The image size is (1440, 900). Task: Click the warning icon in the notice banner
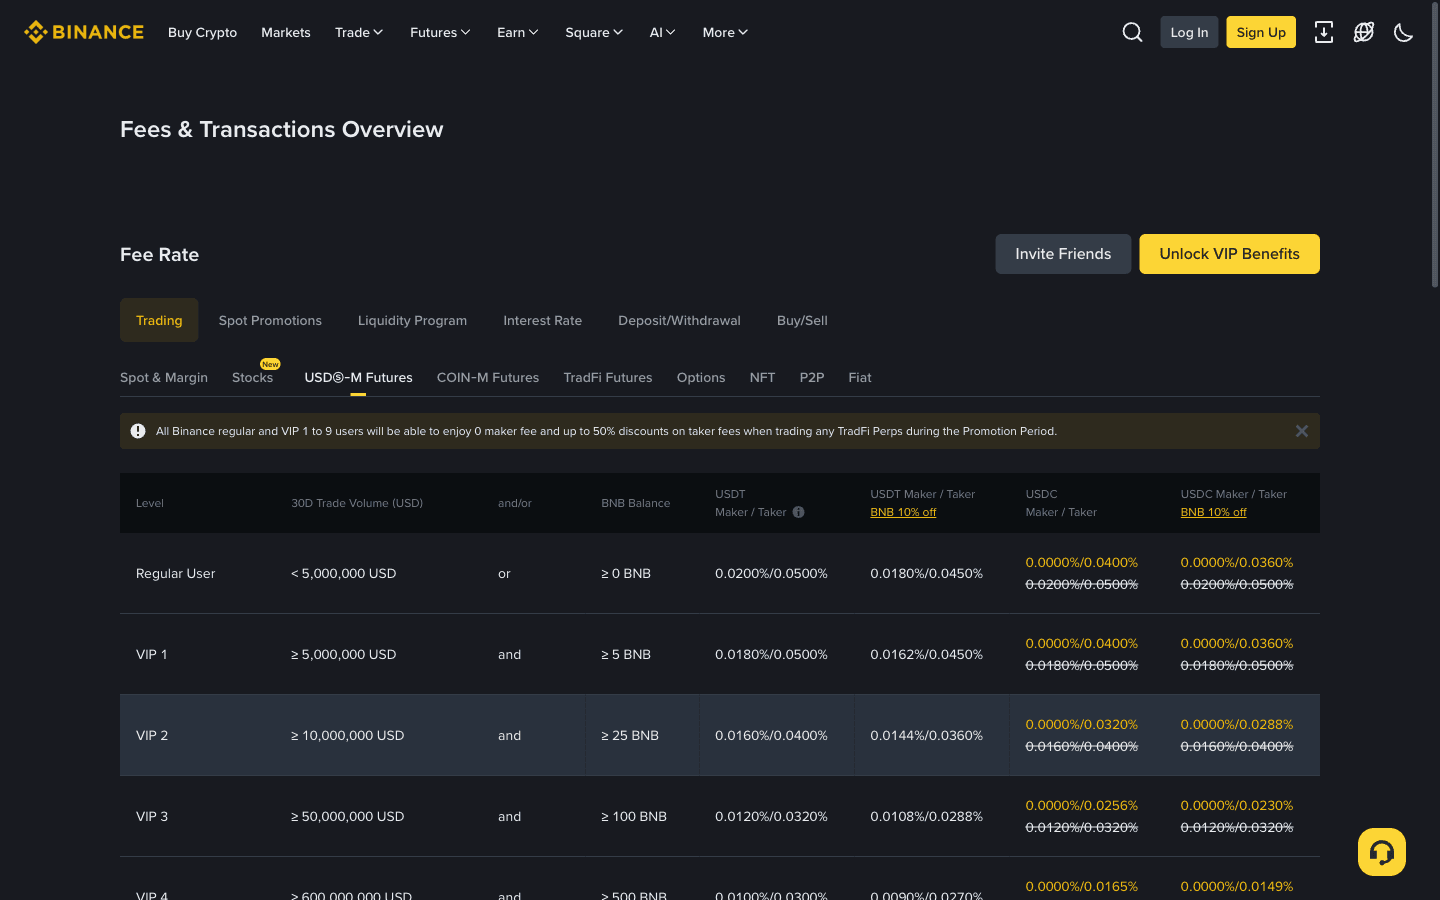tap(138, 431)
